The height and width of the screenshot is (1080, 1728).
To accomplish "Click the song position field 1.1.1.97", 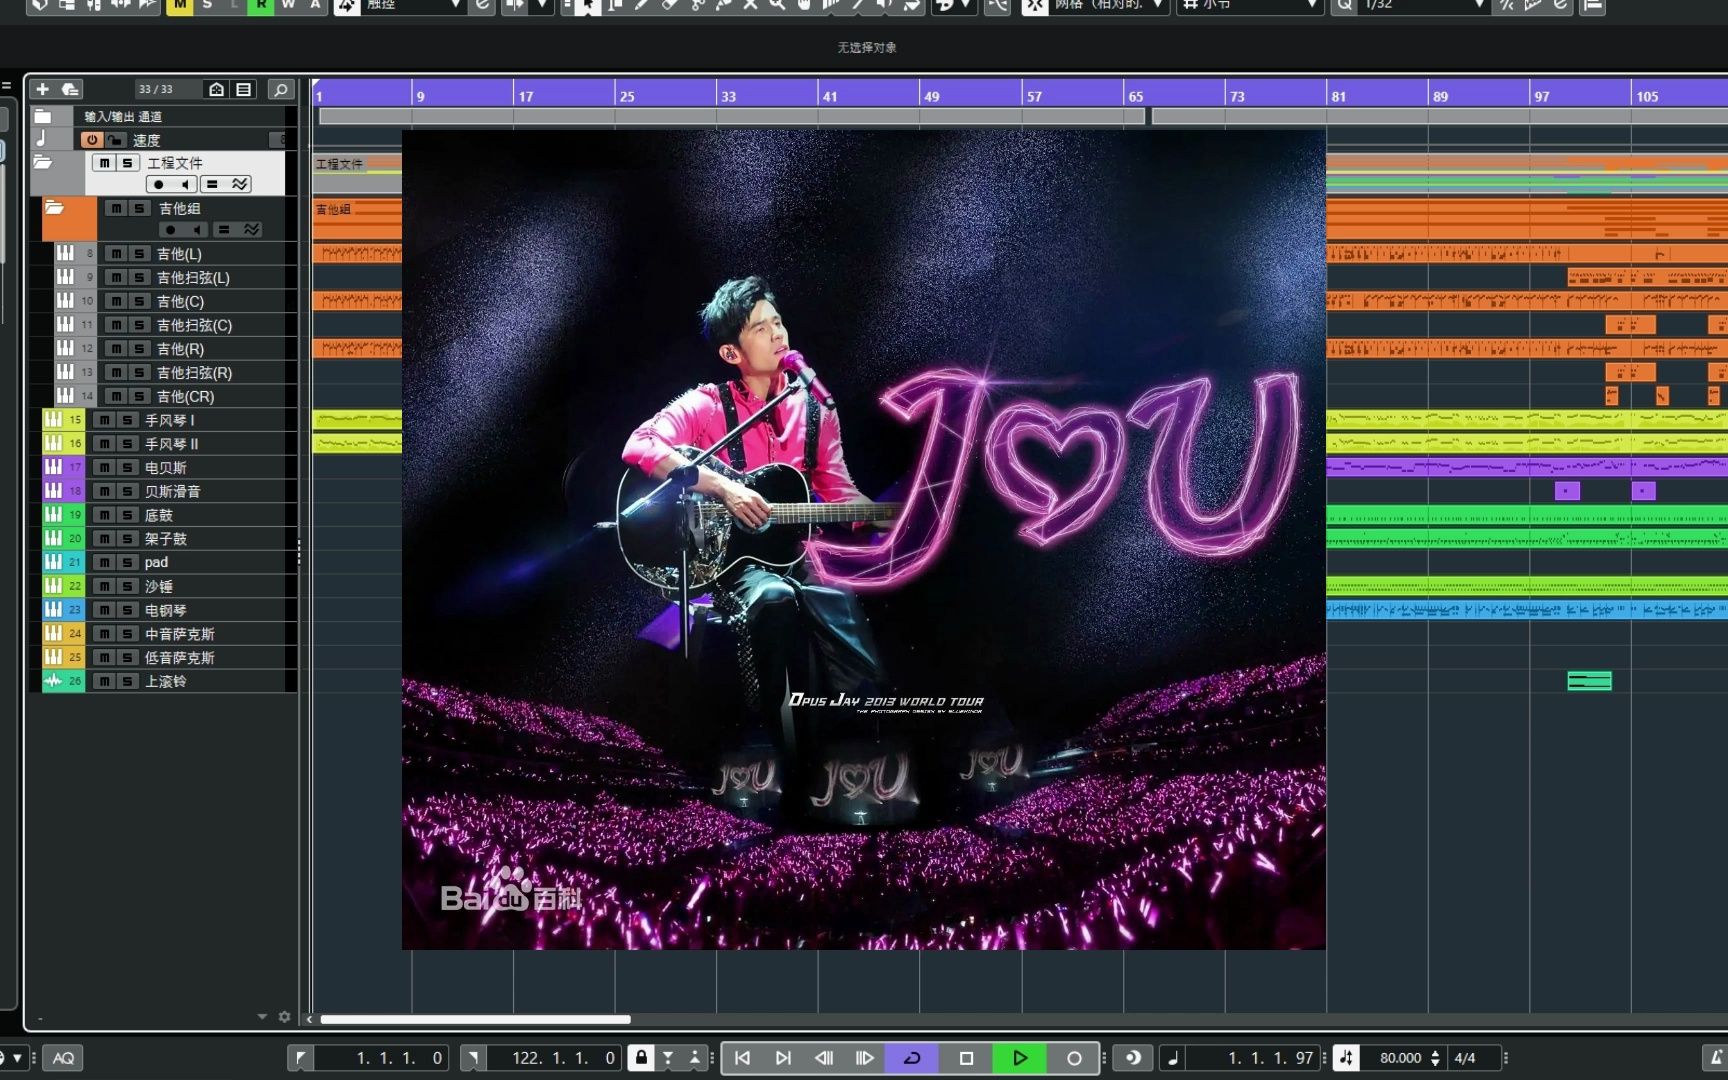I will coord(1255,1058).
